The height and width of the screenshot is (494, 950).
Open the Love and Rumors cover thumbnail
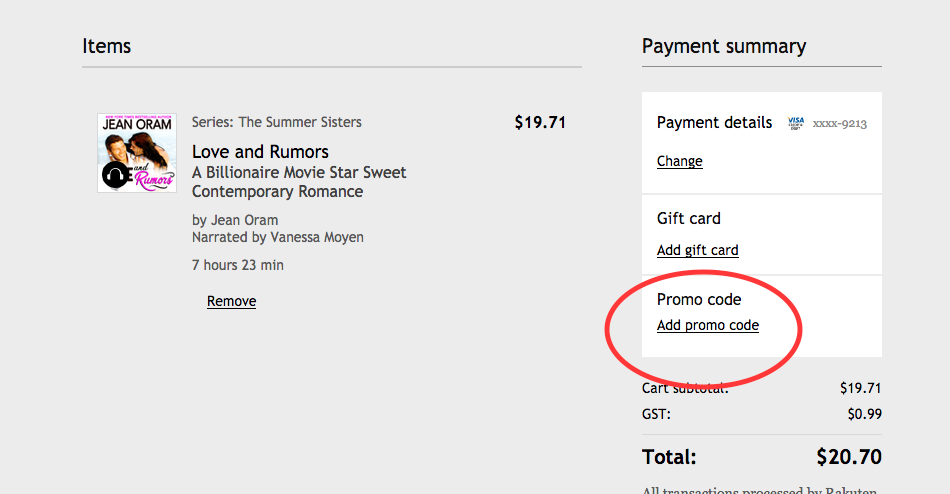click(x=137, y=152)
